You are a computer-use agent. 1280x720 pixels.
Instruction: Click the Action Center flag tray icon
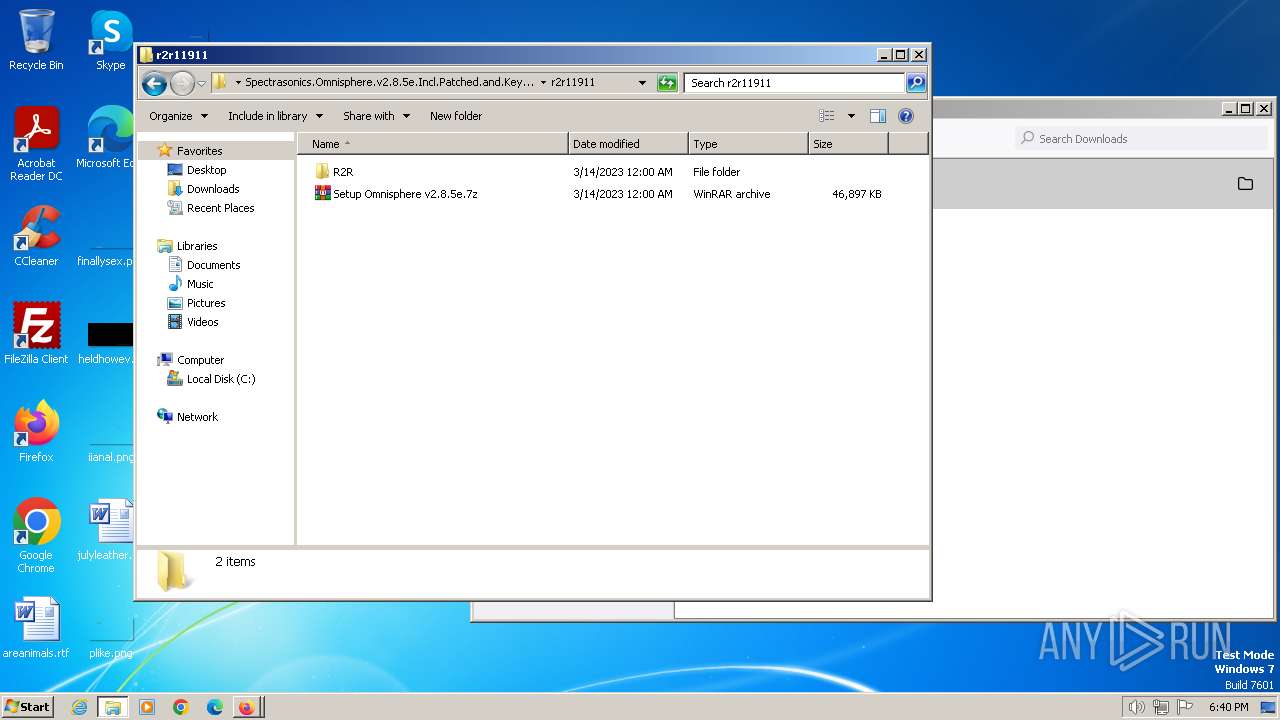[x=1185, y=707]
